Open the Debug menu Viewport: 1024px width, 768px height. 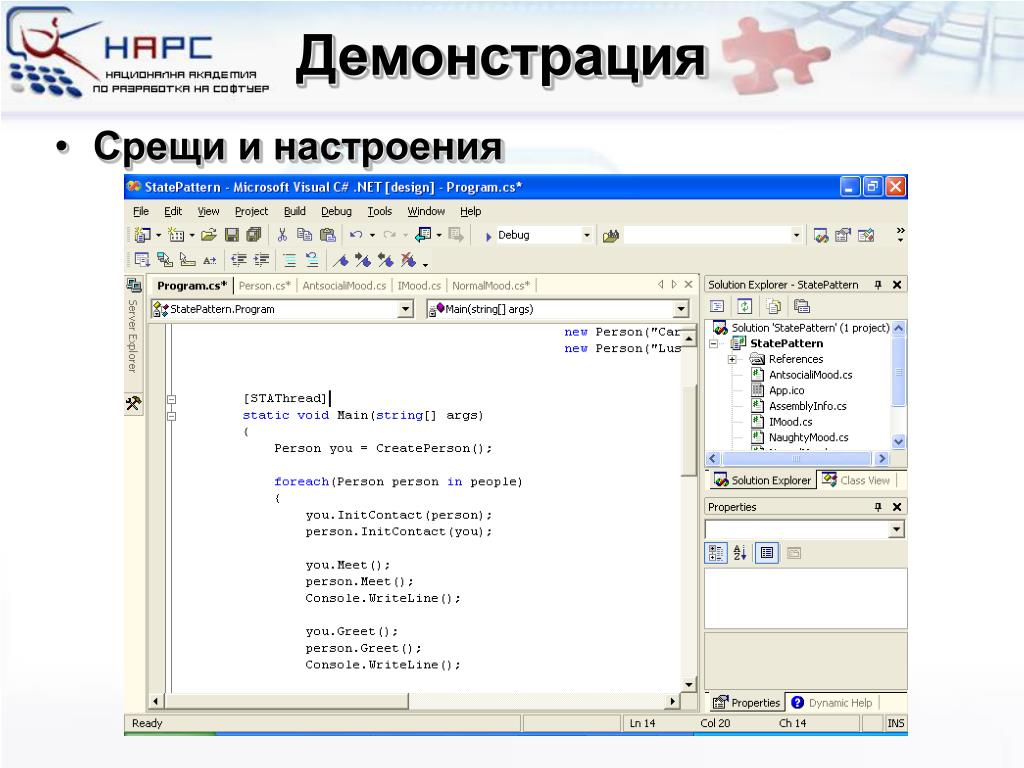(x=336, y=211)
